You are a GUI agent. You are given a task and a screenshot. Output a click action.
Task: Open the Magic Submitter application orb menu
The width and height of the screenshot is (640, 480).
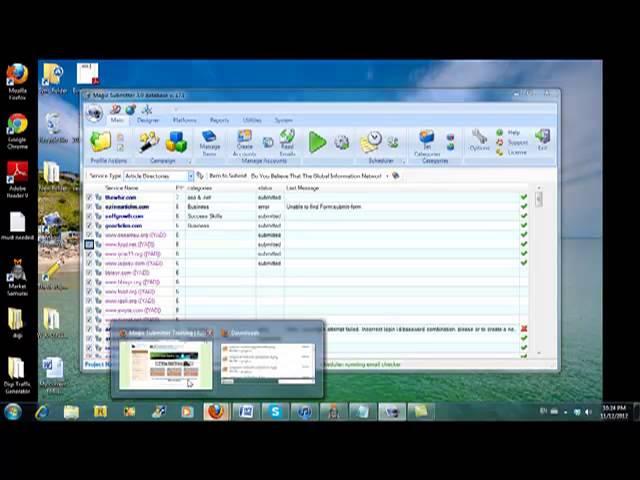[94, 113]
